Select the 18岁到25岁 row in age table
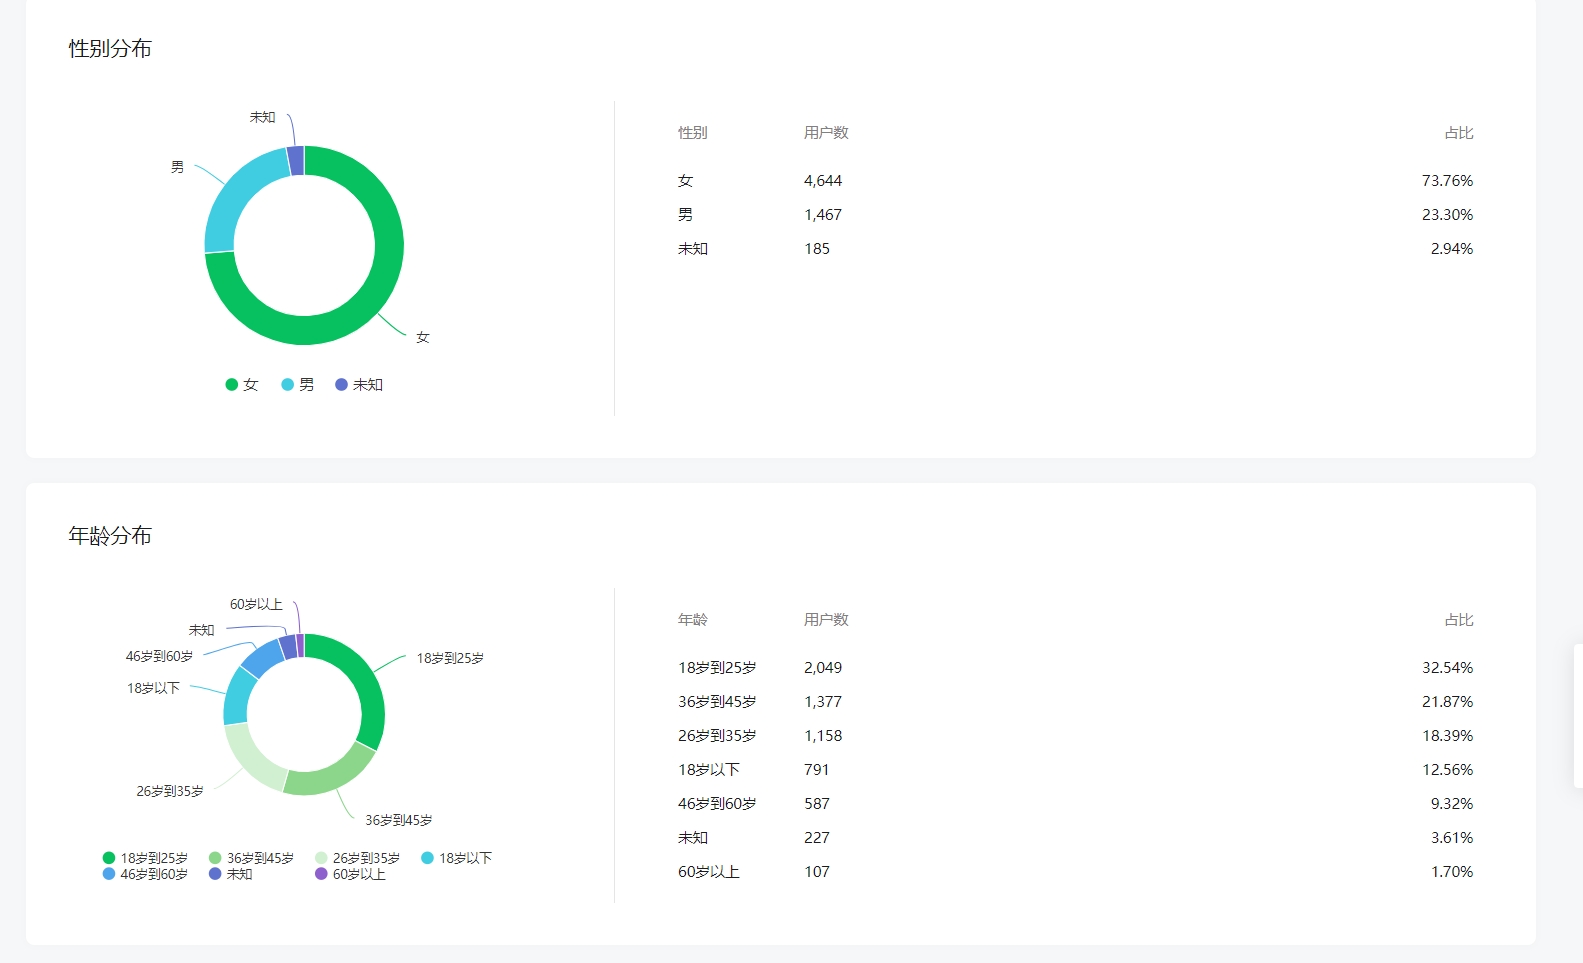1583x963 pixels. coord(1075,668)
